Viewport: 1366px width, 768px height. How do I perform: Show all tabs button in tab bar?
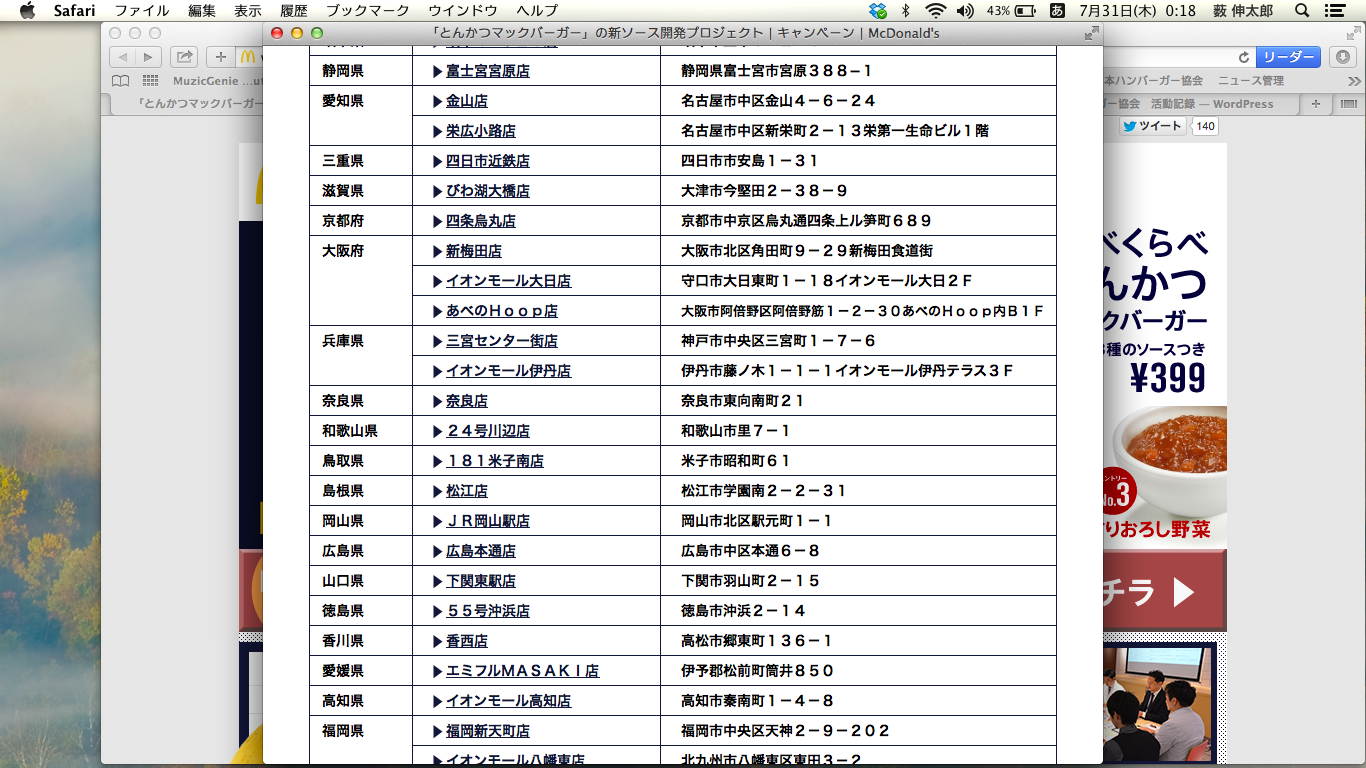pos(1347,103)
